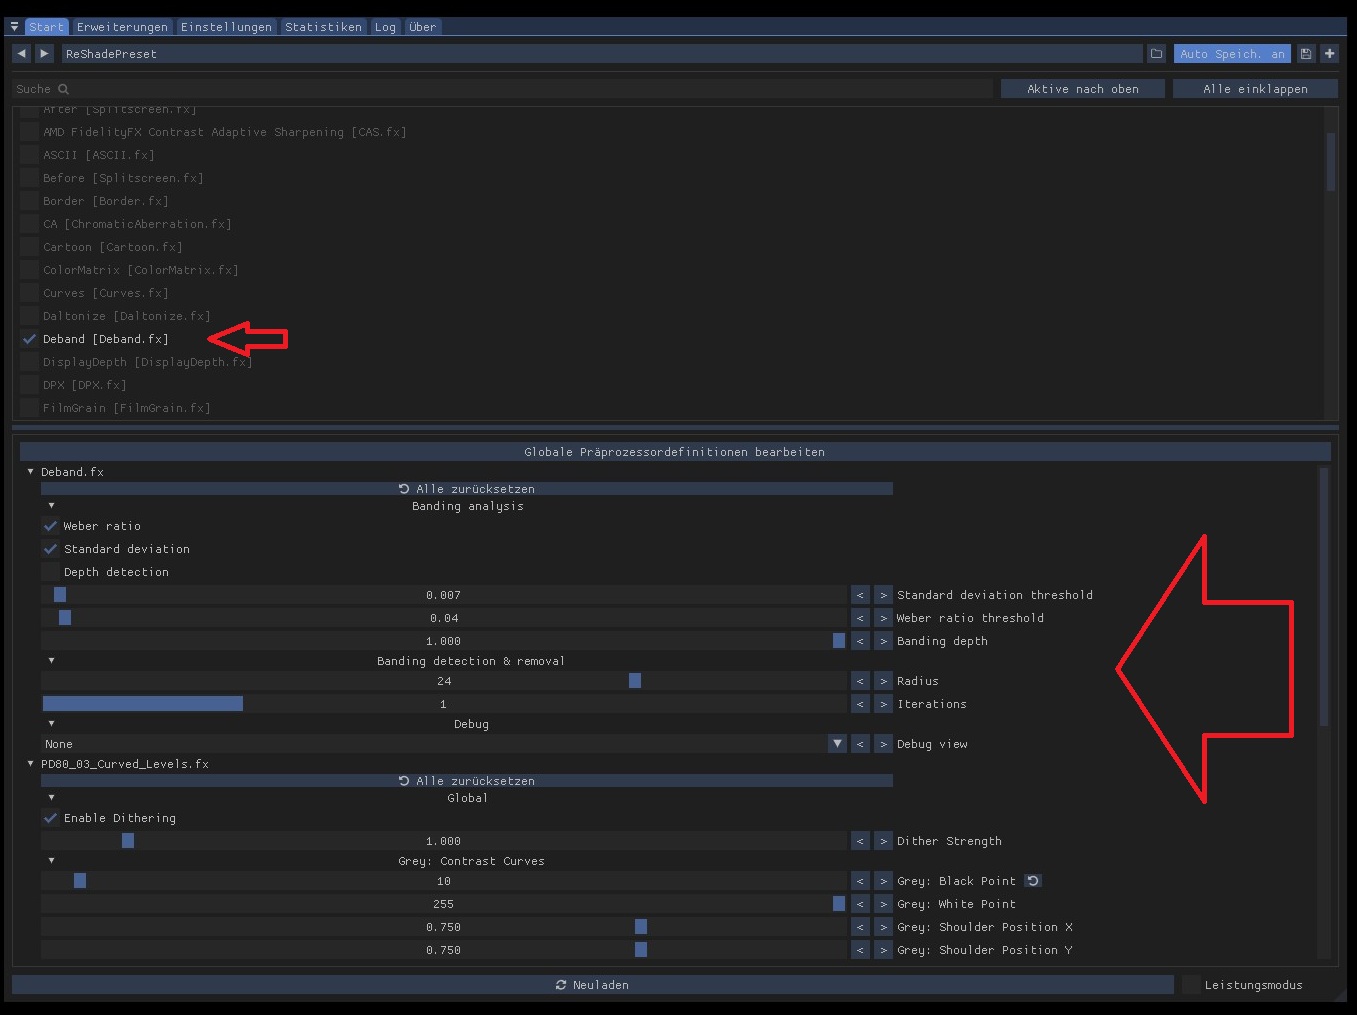
Task: Open the Über tab
Action: point(422,27)
